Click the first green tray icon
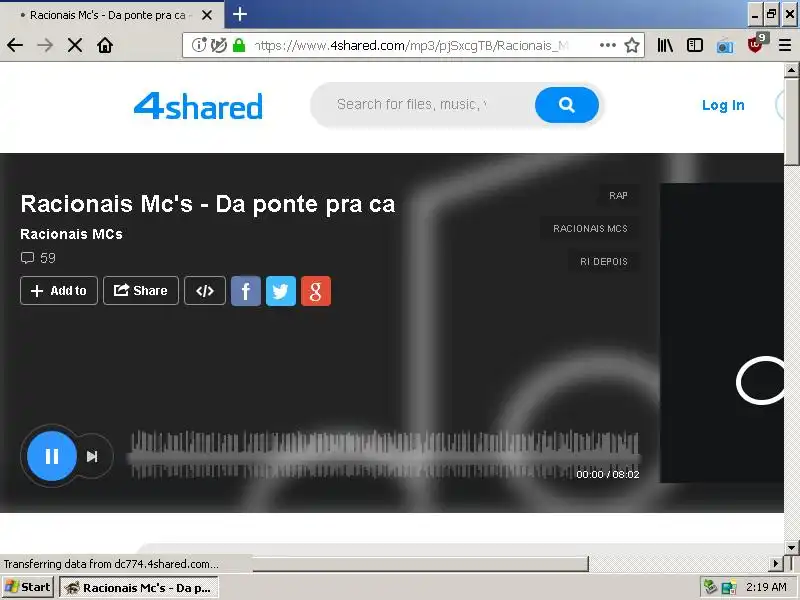This screenshot has height=600, width=800. coord(710,587)
